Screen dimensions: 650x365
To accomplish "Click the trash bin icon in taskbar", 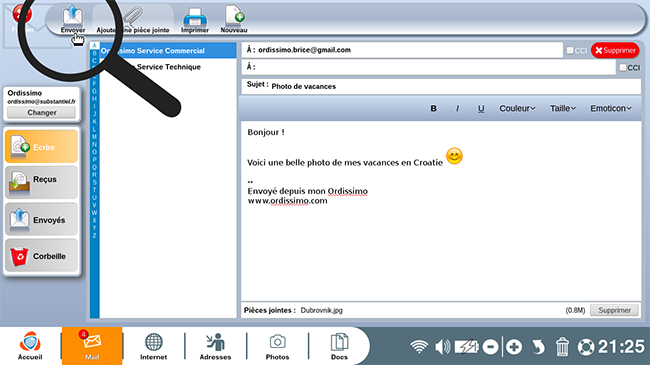I will tap(562, 347).
